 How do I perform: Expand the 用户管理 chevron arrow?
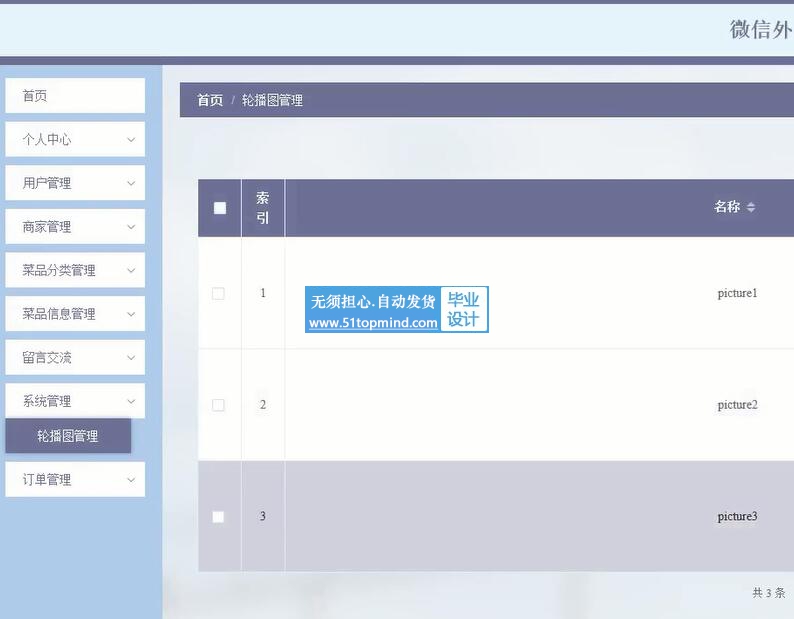[131, 183]
